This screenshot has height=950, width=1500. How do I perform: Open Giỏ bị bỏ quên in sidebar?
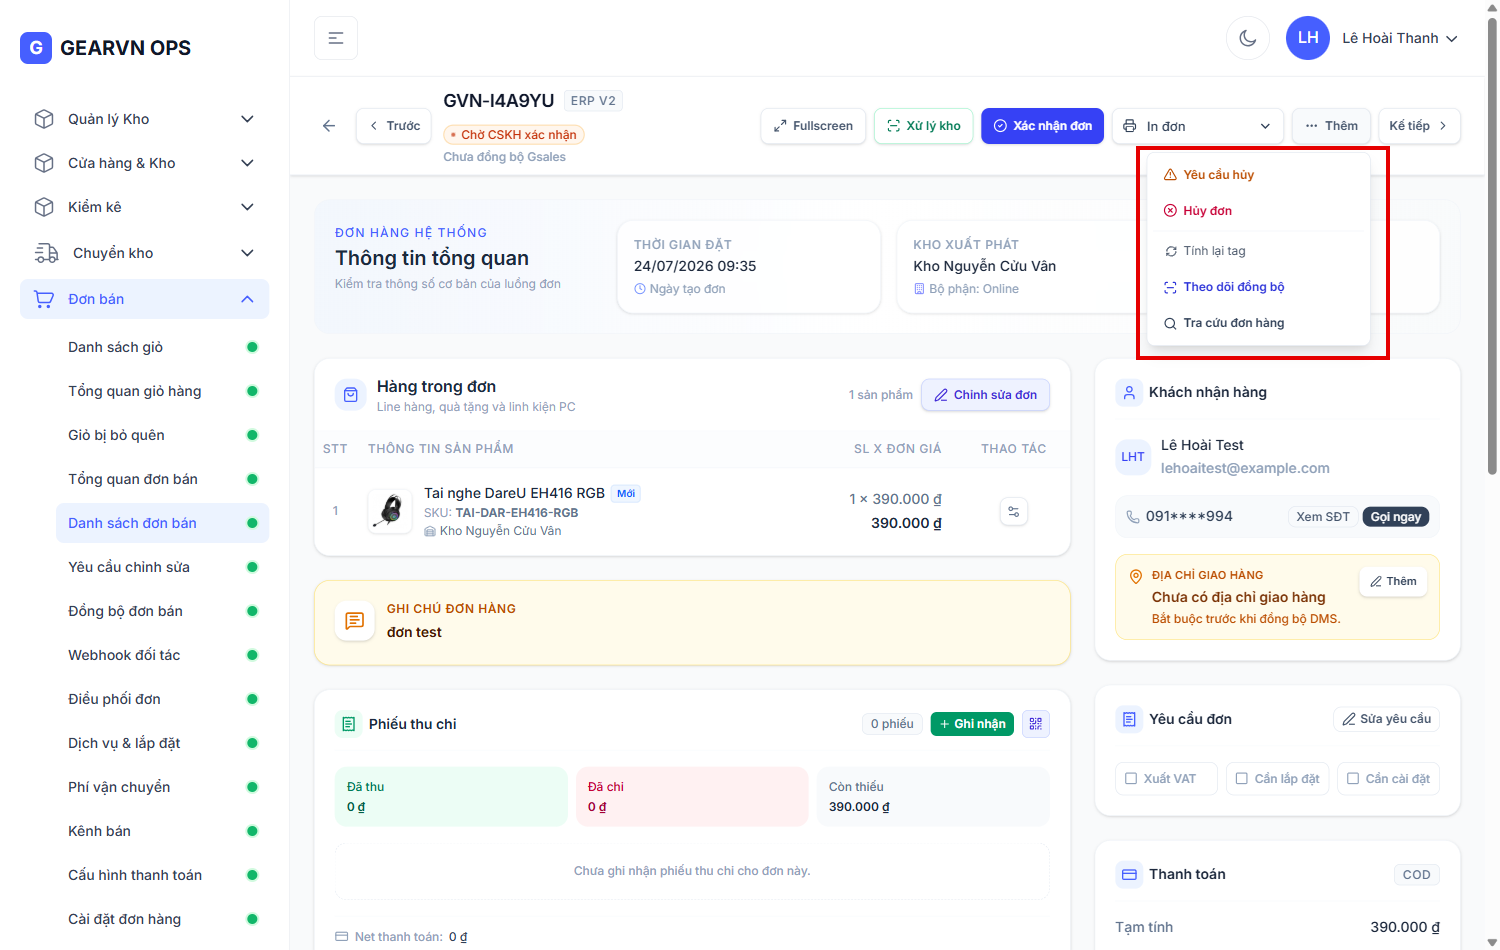(x=162, y=435)
